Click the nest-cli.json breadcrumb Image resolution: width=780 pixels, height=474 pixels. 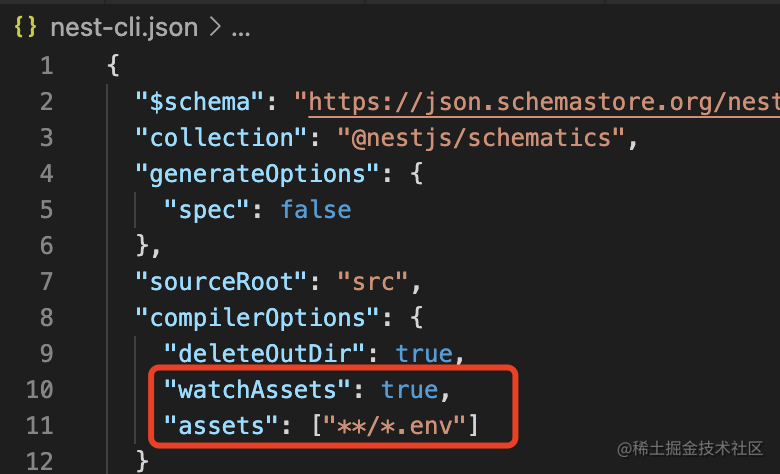pos(124,27)
